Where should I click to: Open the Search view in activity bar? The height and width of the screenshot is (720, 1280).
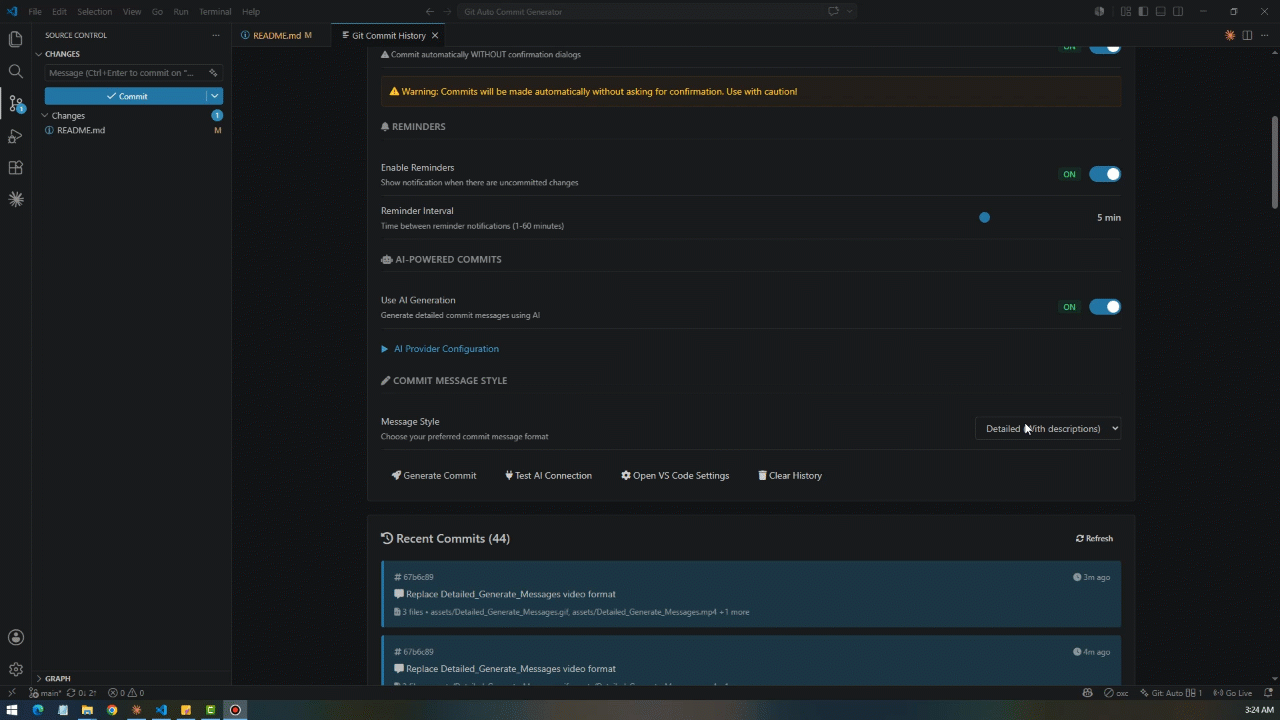[x=15, y=72]
